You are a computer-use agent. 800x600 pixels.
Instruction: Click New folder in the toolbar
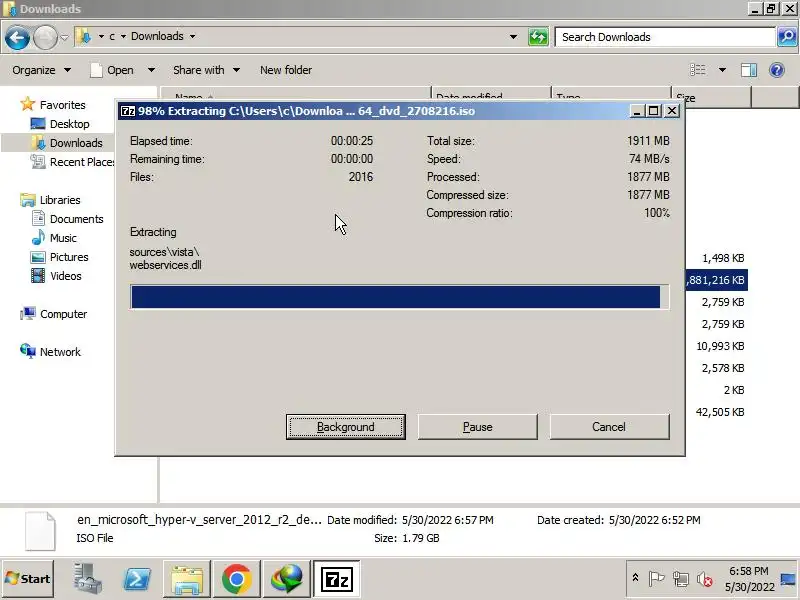click(x=286, y=70)
